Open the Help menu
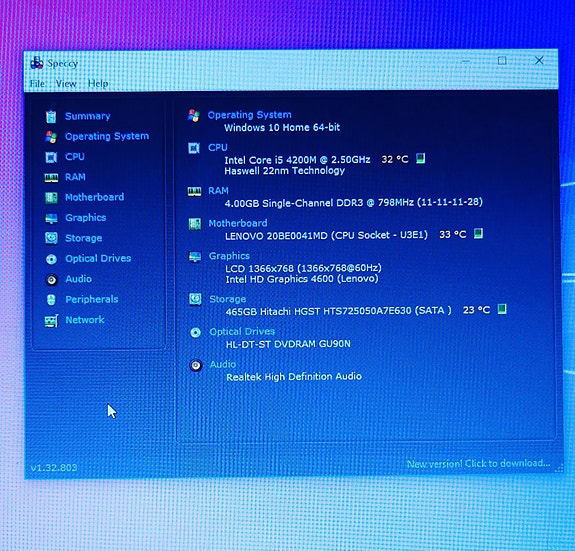 (98, 84)
